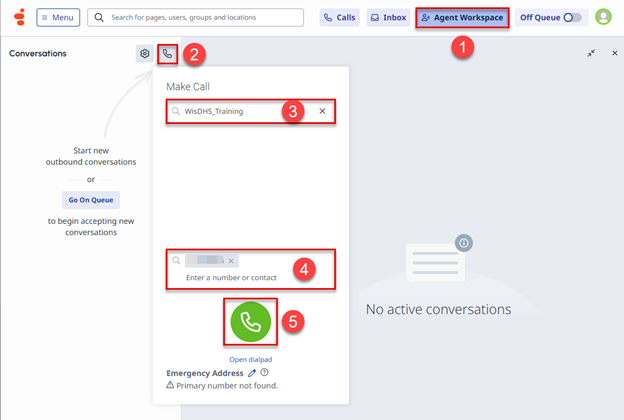The image size is (624, 420).
Task: Toggle the Off Queue switch
Action: pyautogui.click(x=573, y=18)
